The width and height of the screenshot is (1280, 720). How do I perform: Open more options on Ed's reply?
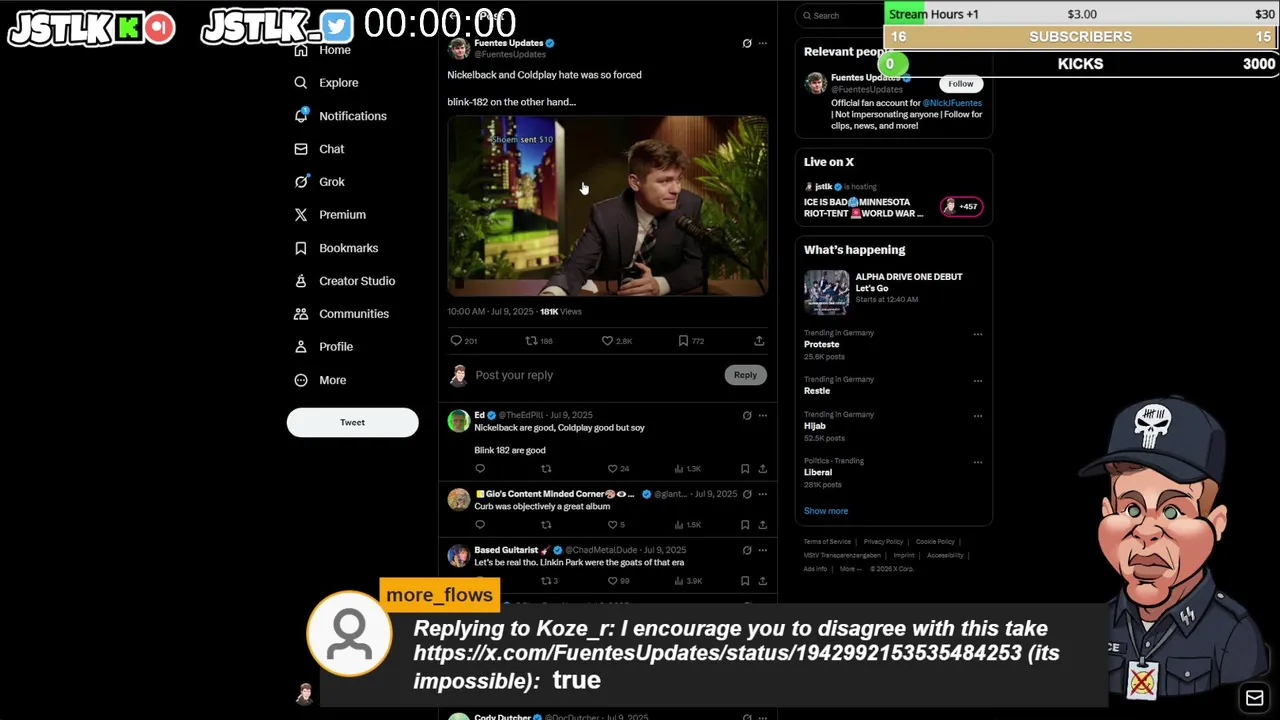pos(763,415)
